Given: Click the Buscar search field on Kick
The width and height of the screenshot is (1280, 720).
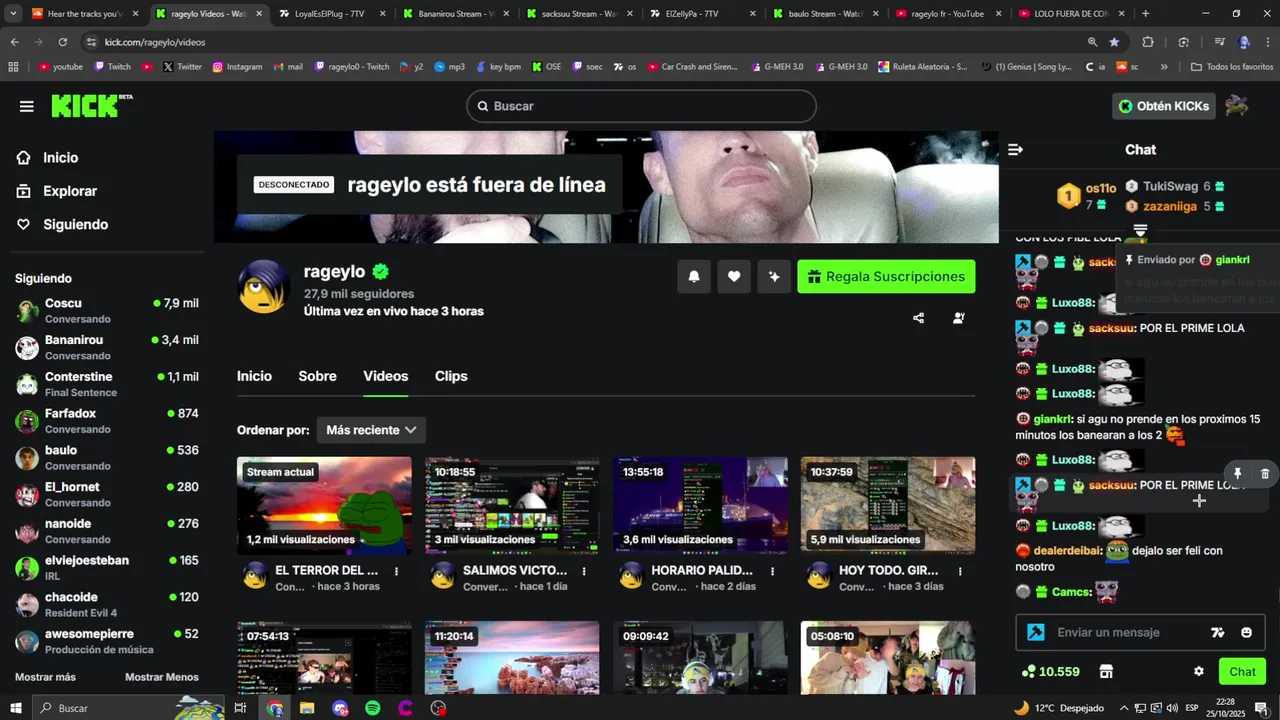Looking at the screenshot, I should point(641,106).
